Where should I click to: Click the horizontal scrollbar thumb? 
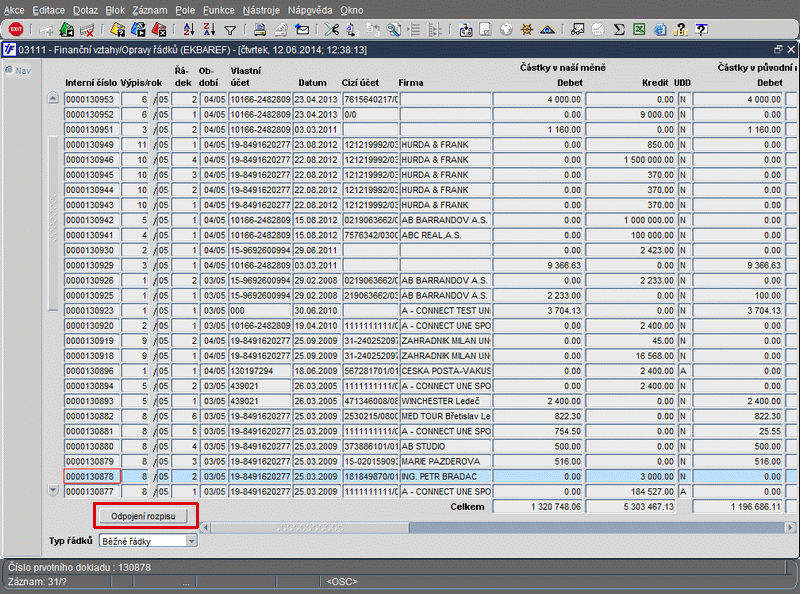(x=310, y=527)
